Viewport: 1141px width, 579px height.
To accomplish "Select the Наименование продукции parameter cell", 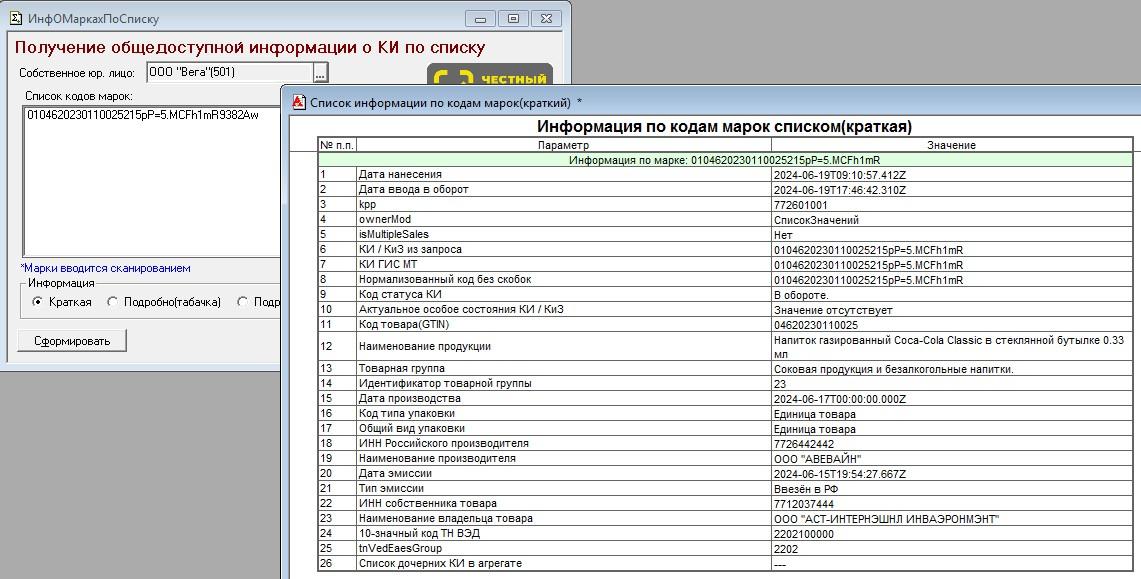I will 563,346.
